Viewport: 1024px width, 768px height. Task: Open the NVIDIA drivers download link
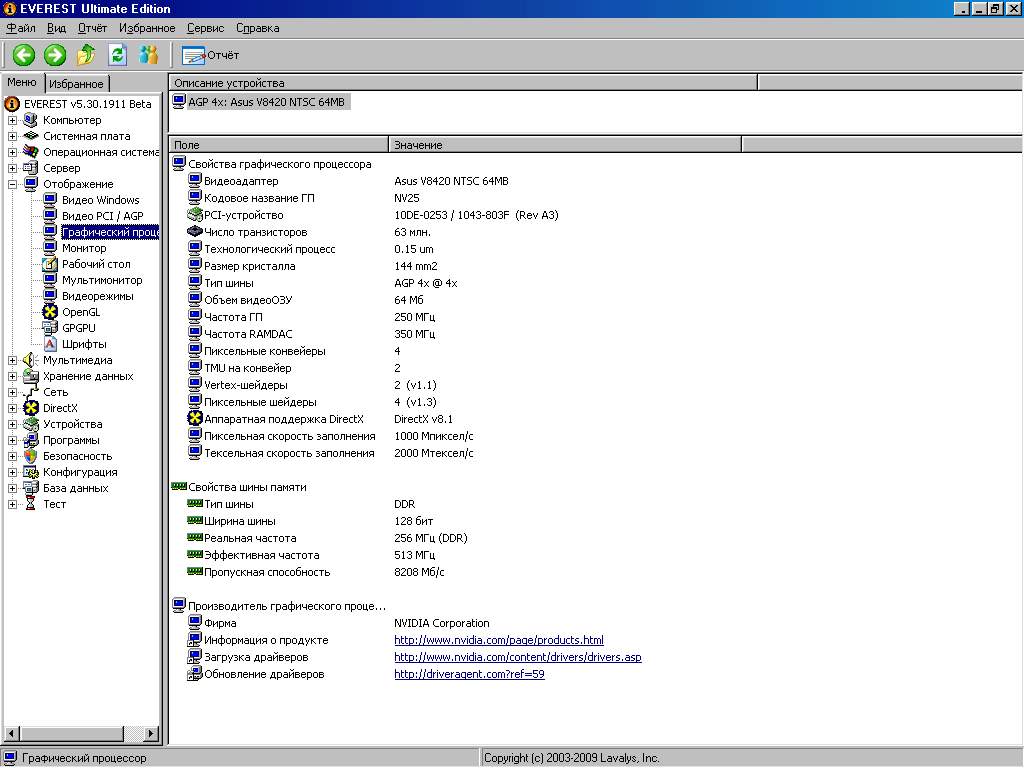pyautogui.click(x=517, y=657)
